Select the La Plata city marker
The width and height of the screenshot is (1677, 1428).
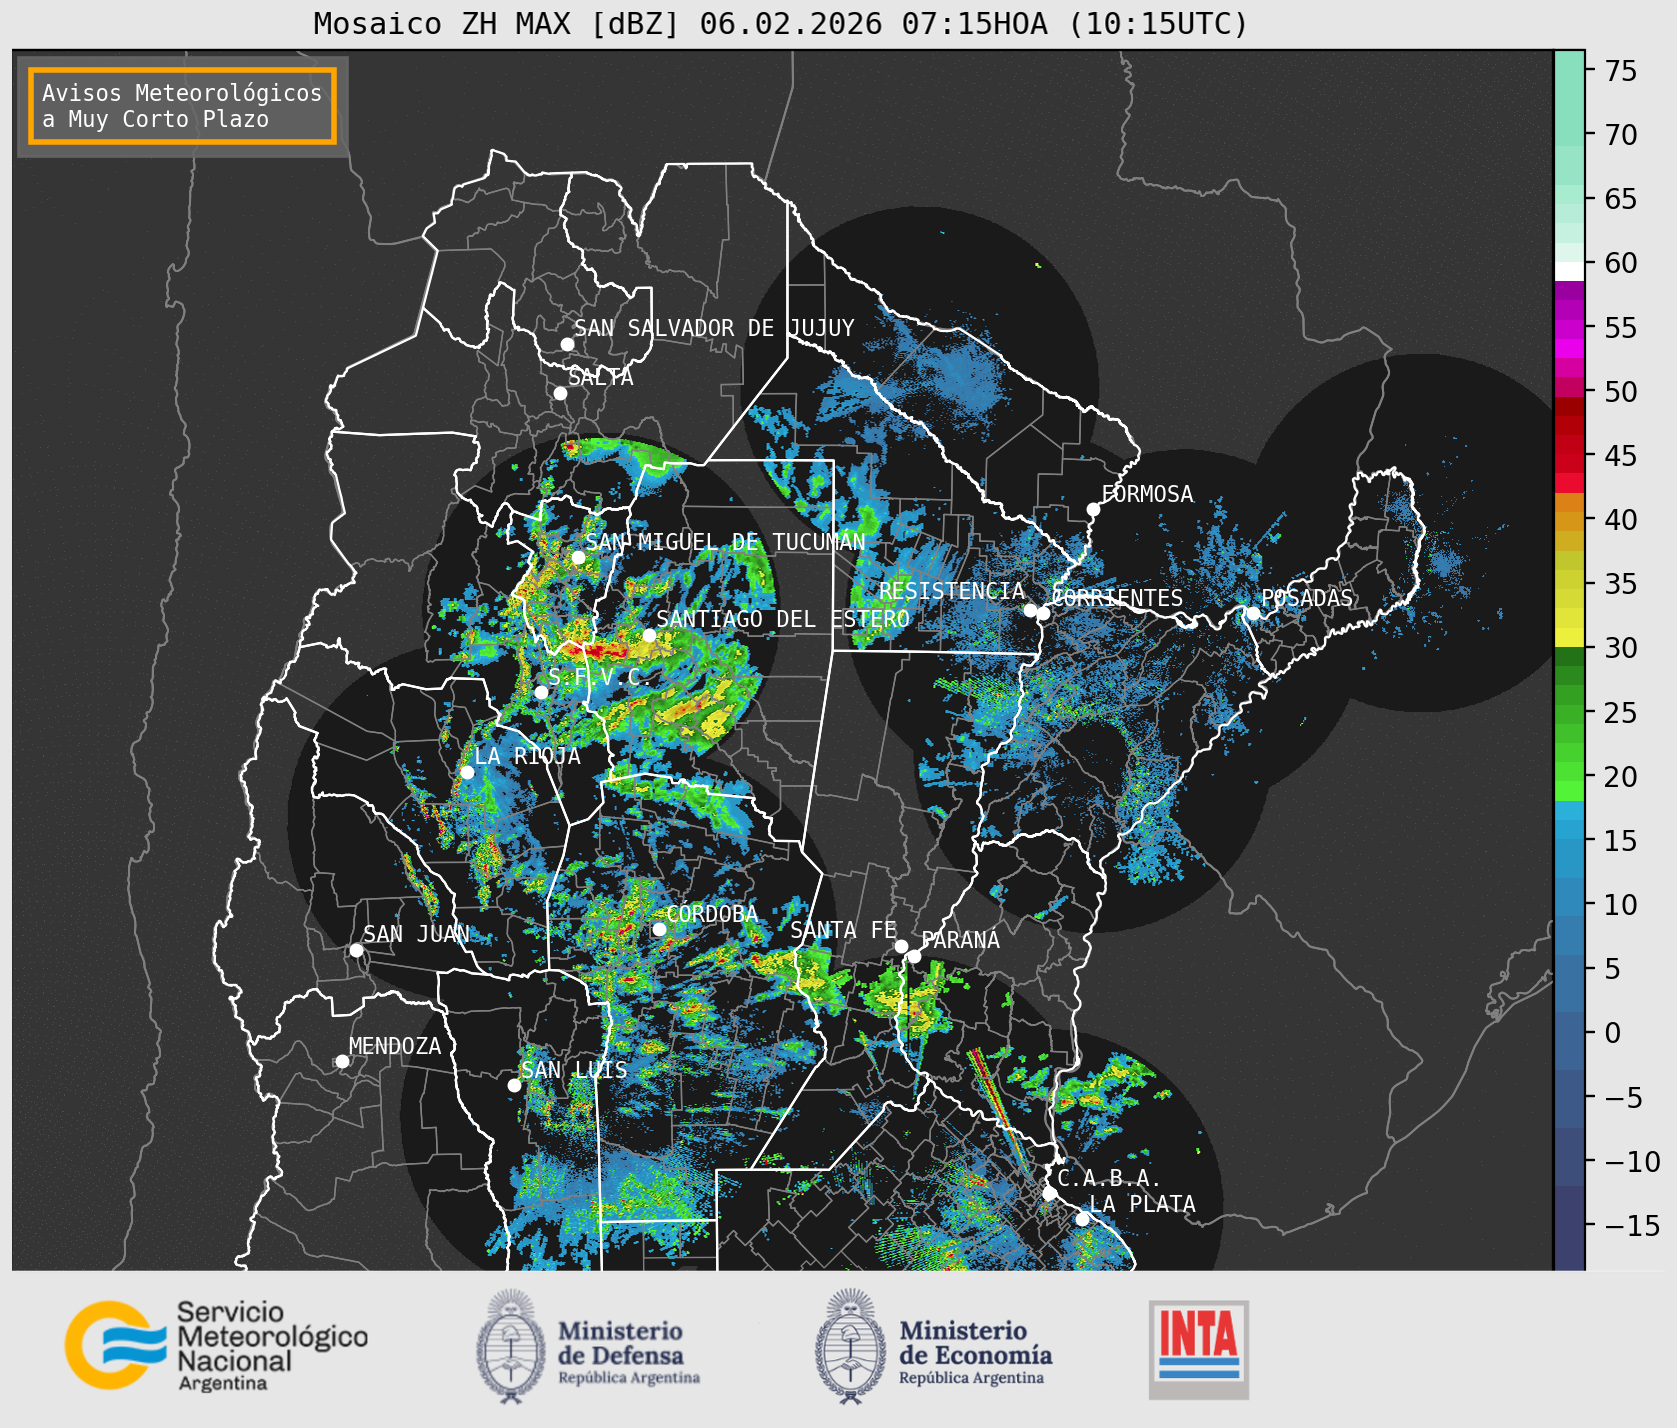(x=1082, y=1218)
